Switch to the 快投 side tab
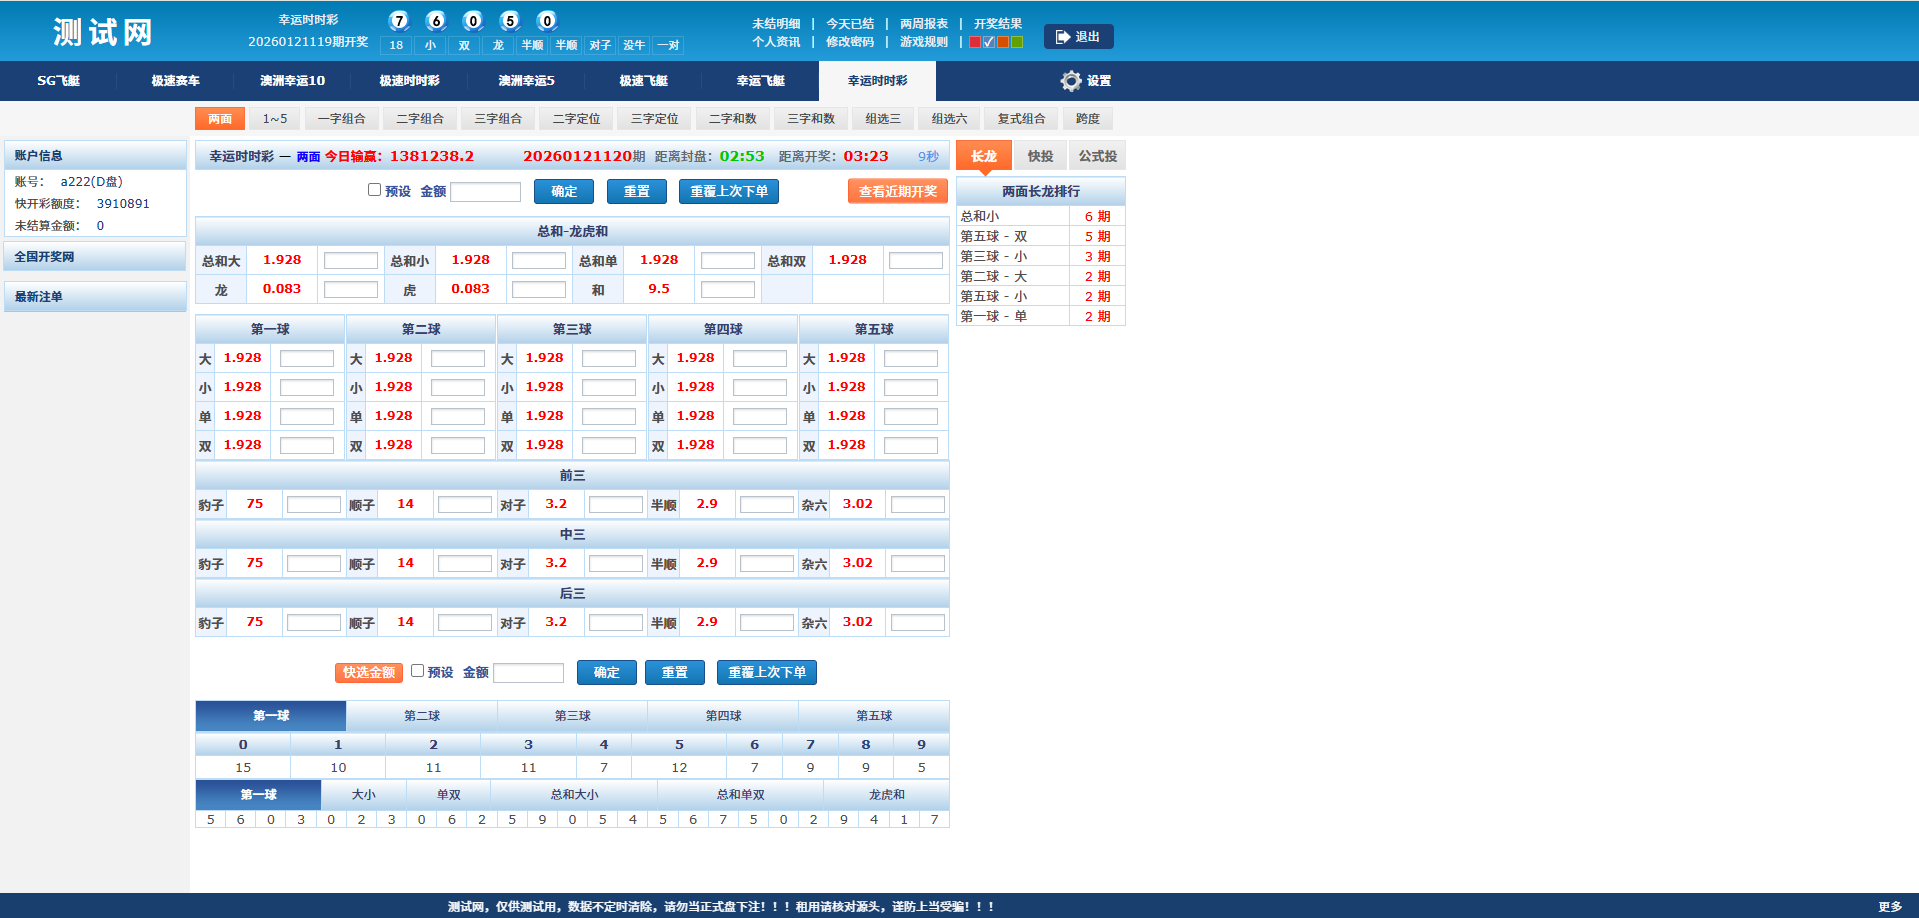Image resolution: width=1919 pixels, height=918 pixels. pyautogui.click(x=1040, y=156)
